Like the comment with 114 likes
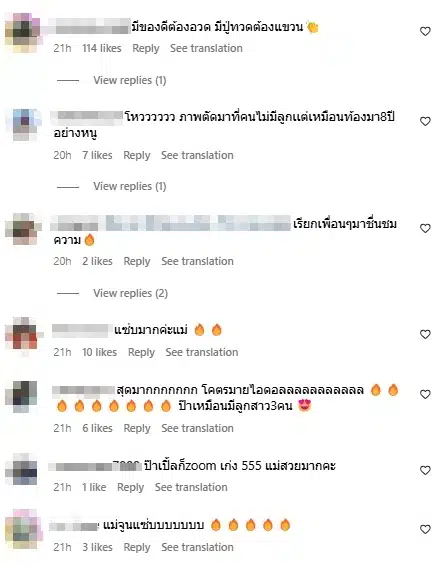The width and height of the screenshot is (440, 566). click(425, 31)
